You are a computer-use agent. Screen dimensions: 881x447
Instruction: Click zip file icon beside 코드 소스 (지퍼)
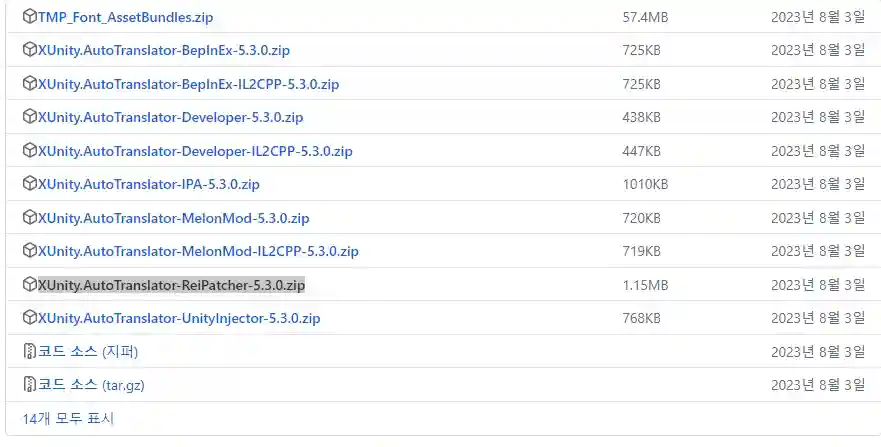pos(29,352)
